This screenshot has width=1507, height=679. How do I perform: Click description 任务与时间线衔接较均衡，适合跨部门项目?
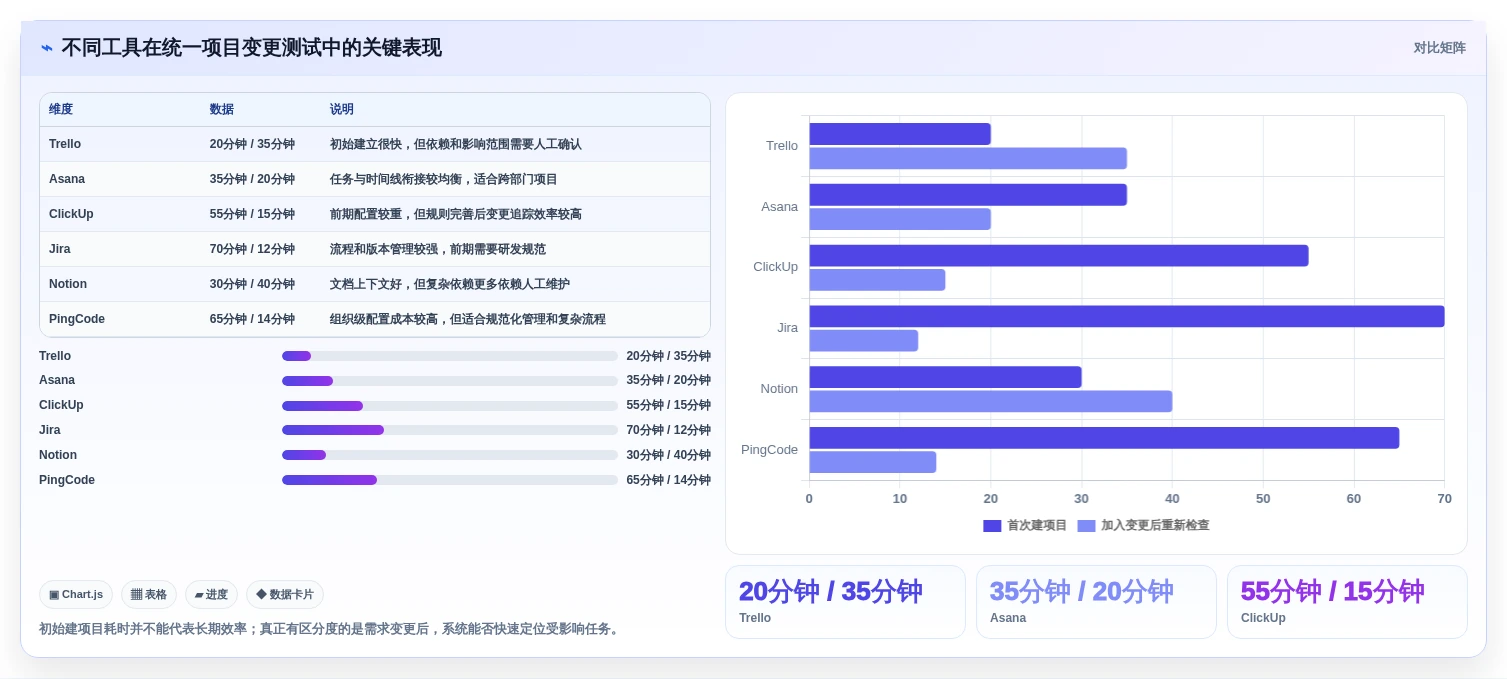[444, 179]
